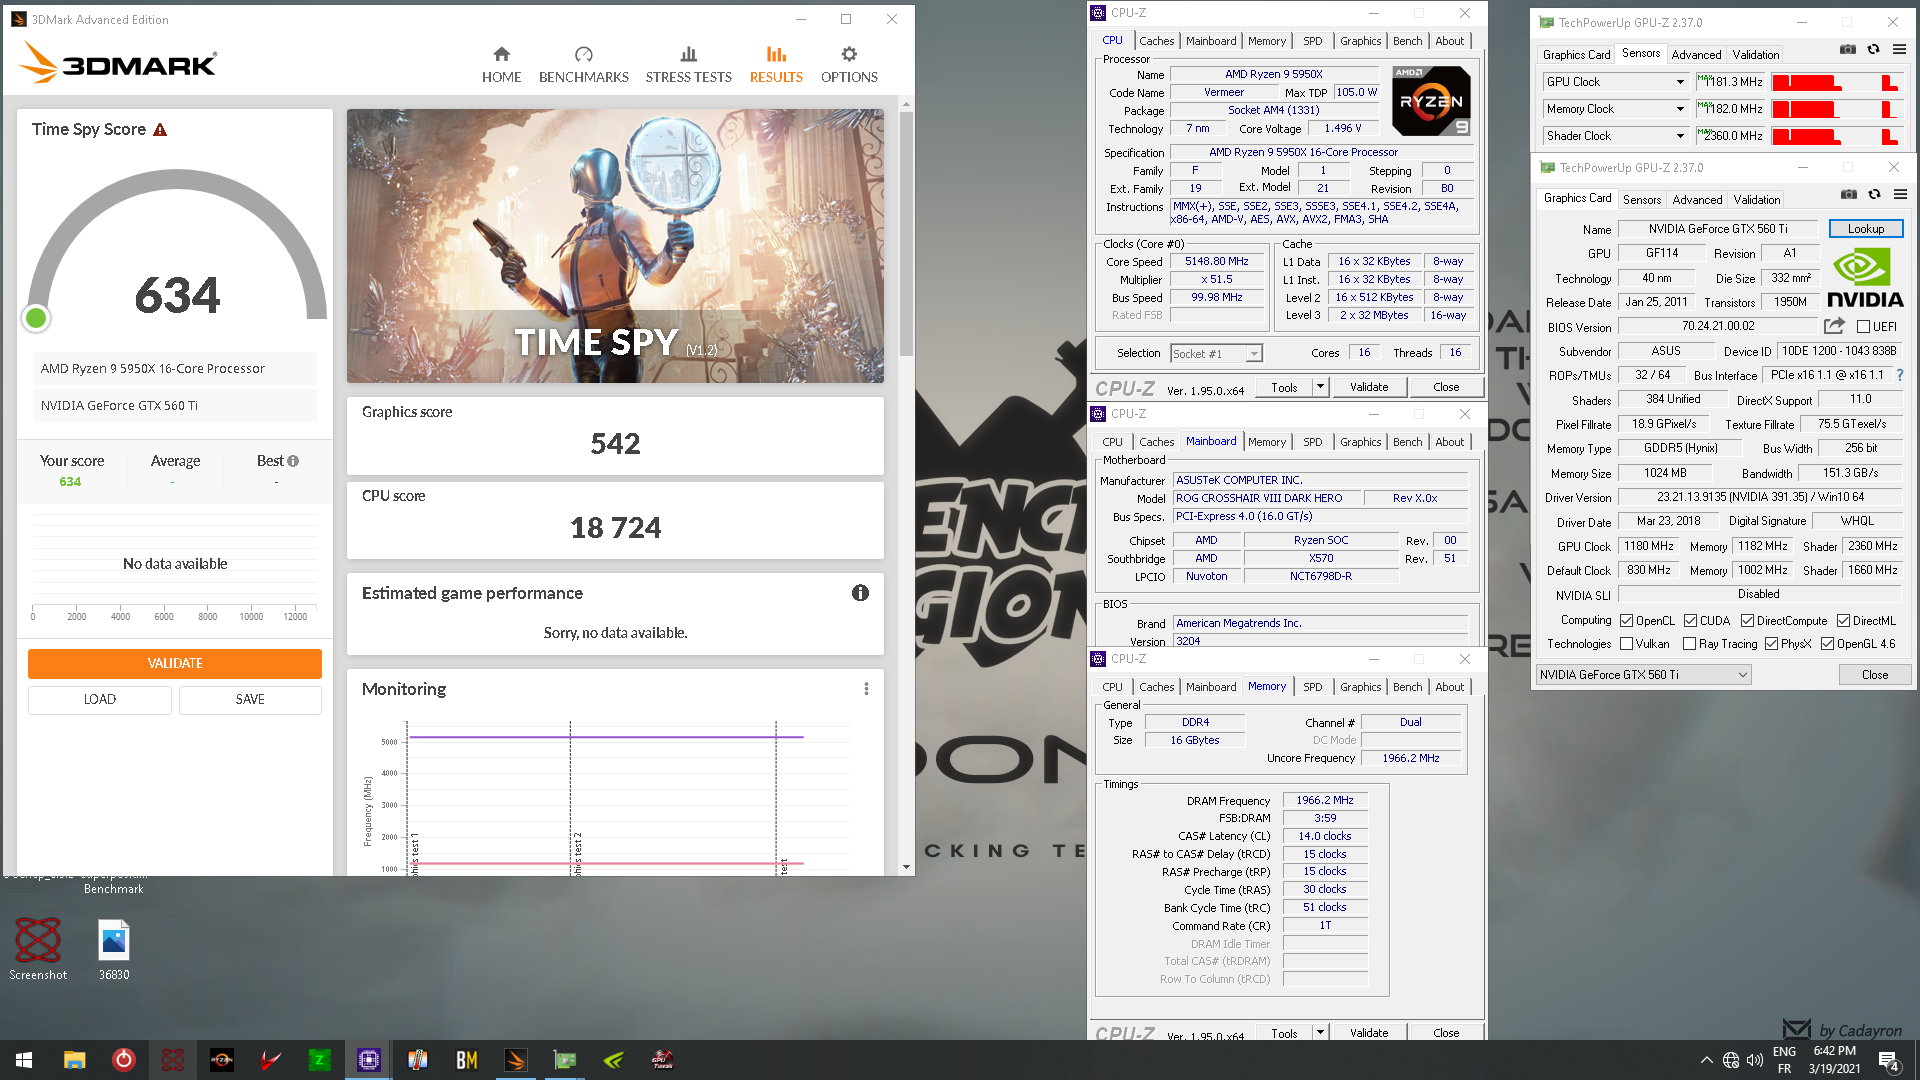Click the GPU-Z graphics card taskbar icon
This screenshot has height=1080, width=1920.
click(564, 1060)
